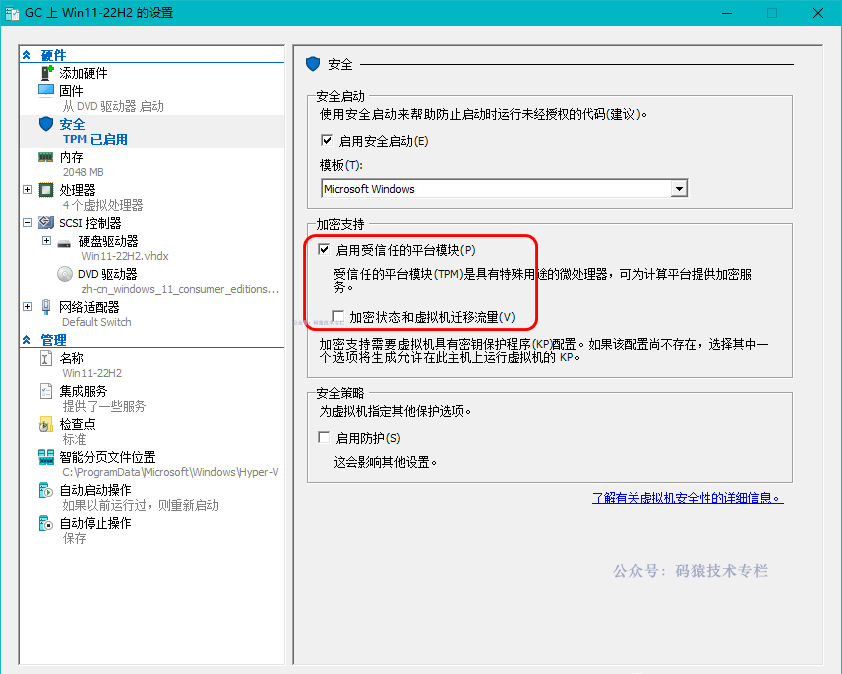The image size is (842, 674).
Task: Click the 集成服务 integration services icon
Action: coord(46,391)
